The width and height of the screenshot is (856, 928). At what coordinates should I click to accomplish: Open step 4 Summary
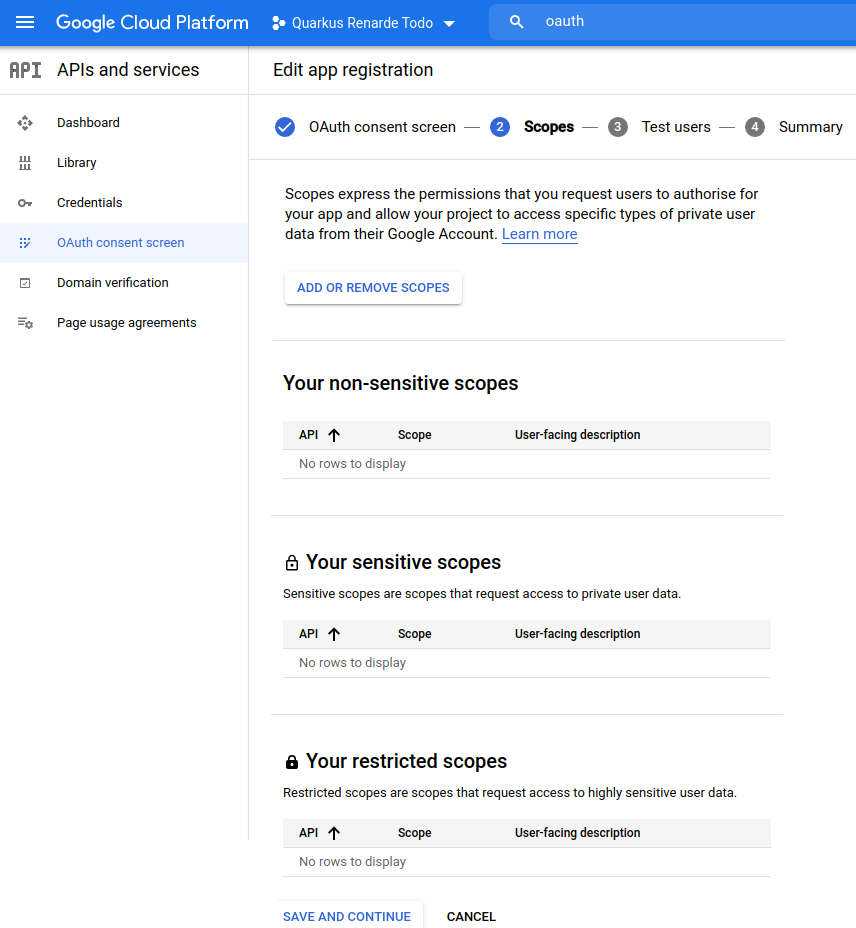pyautogui.click(x=755, y=127)
